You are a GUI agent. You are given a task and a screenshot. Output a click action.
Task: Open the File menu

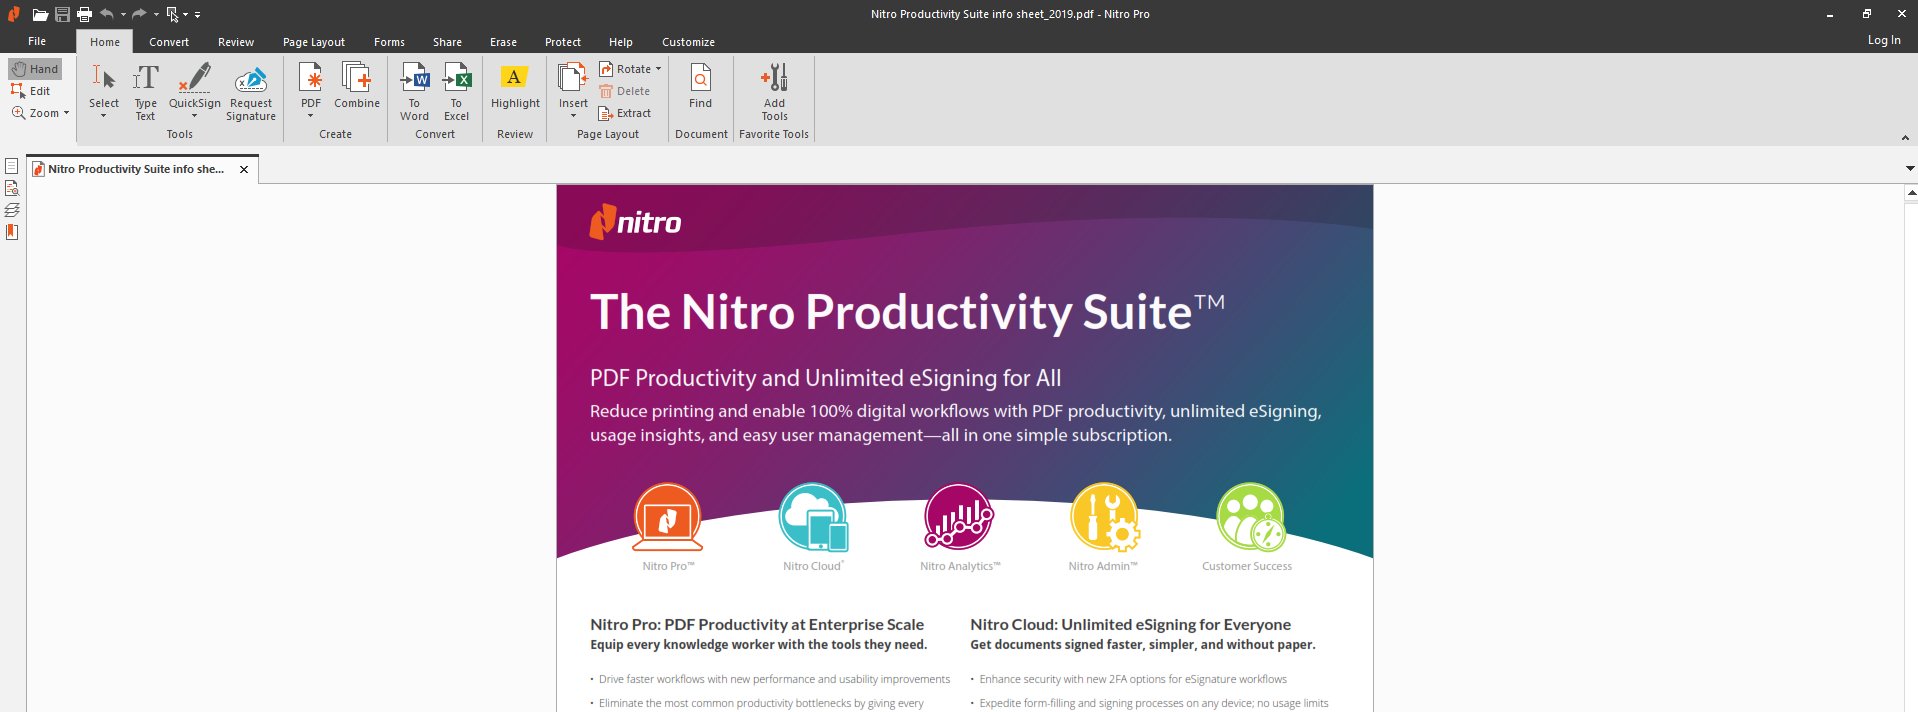coord(37,41)
